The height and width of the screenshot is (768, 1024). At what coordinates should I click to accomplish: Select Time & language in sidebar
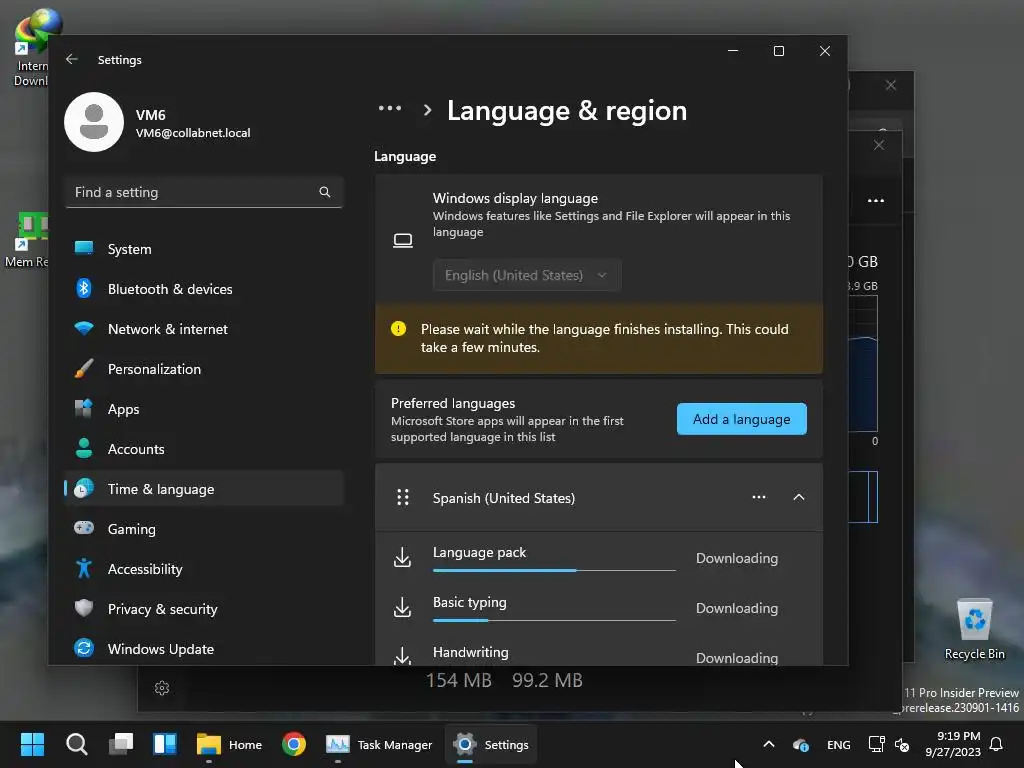coord(204,489)
